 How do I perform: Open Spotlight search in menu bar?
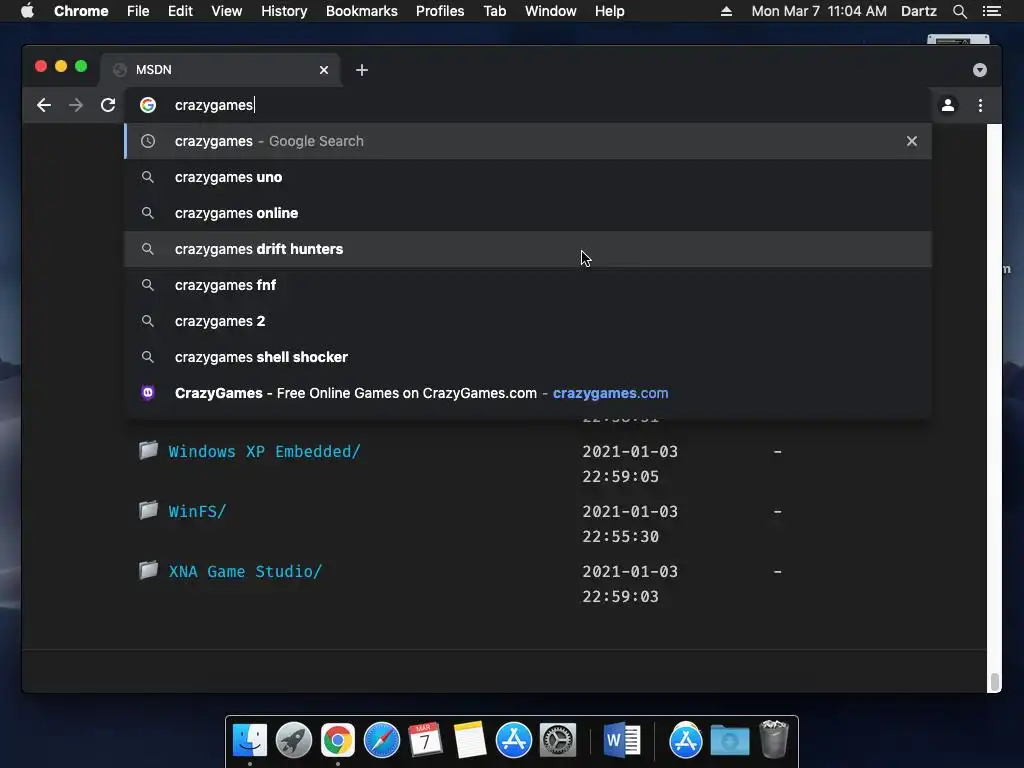click(x=959, y=11)
